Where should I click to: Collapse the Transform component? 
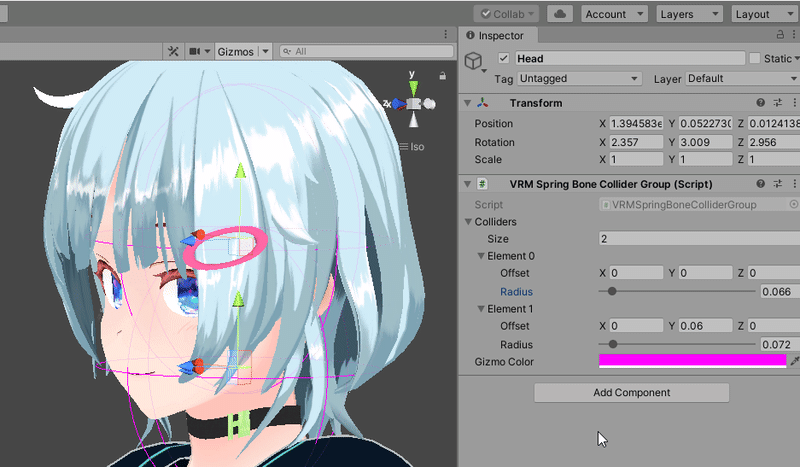point(467,103)
